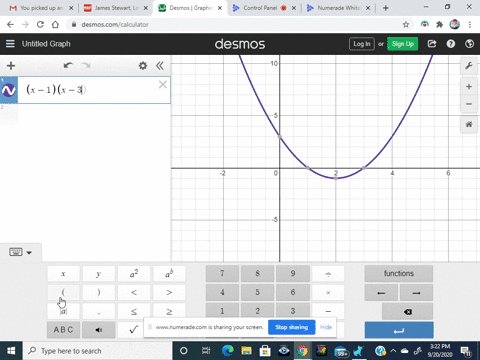480x360 pixels.
Task: Toggle visibility of expression 1 curve
Action: point(9,90)
